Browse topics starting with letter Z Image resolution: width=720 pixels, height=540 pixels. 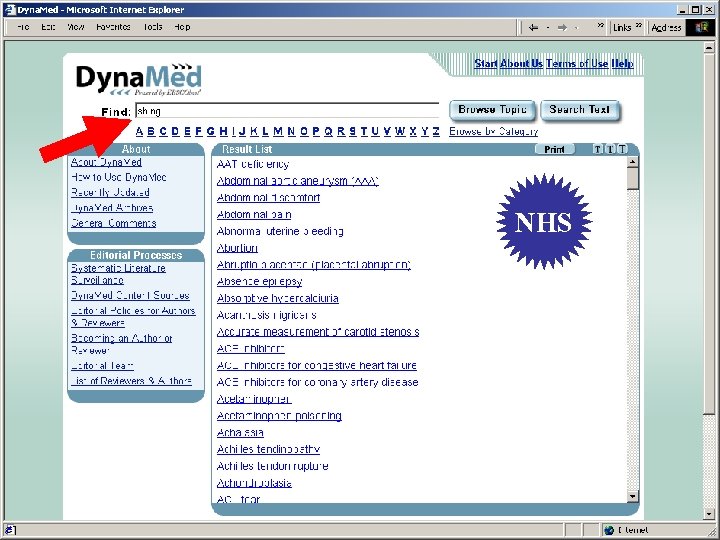point(436,132)
